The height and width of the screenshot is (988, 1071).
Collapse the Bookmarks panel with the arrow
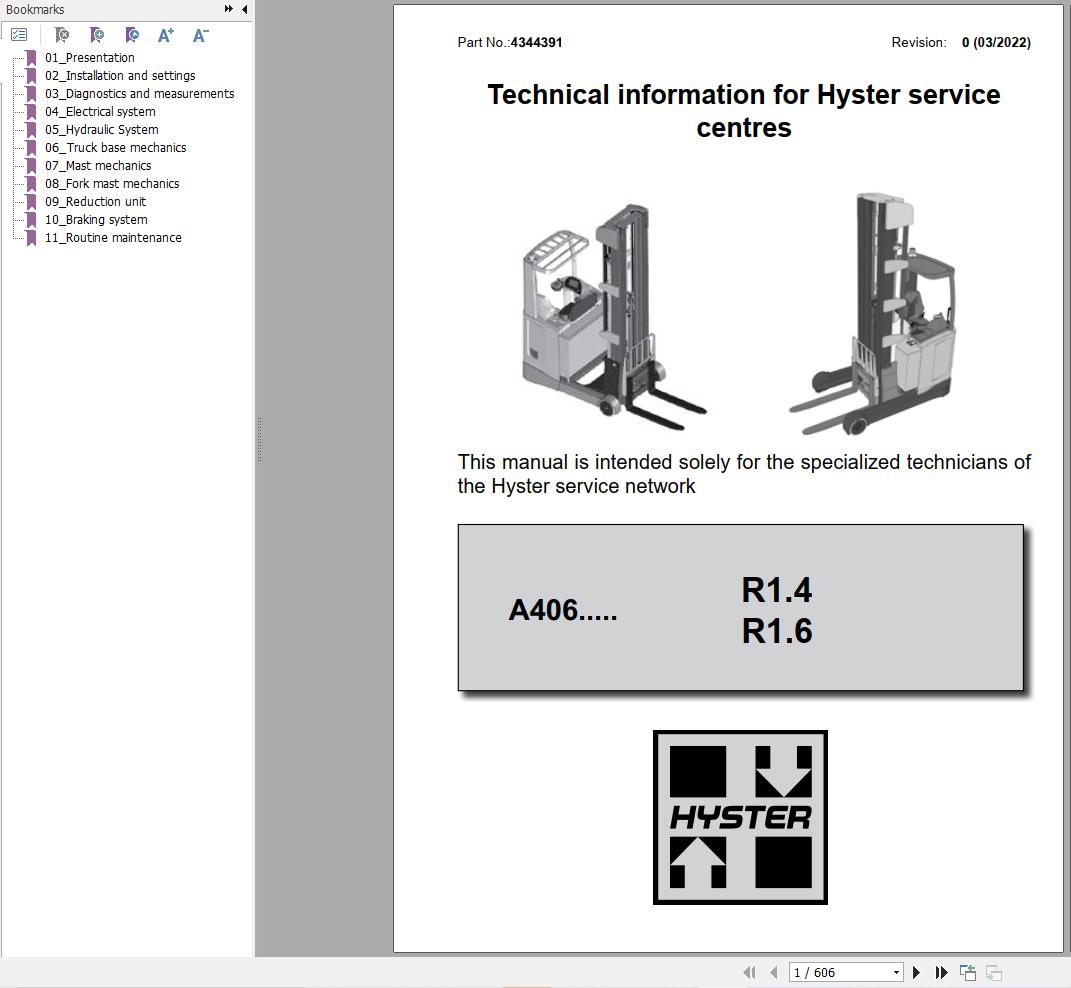[x=243, y=9]
